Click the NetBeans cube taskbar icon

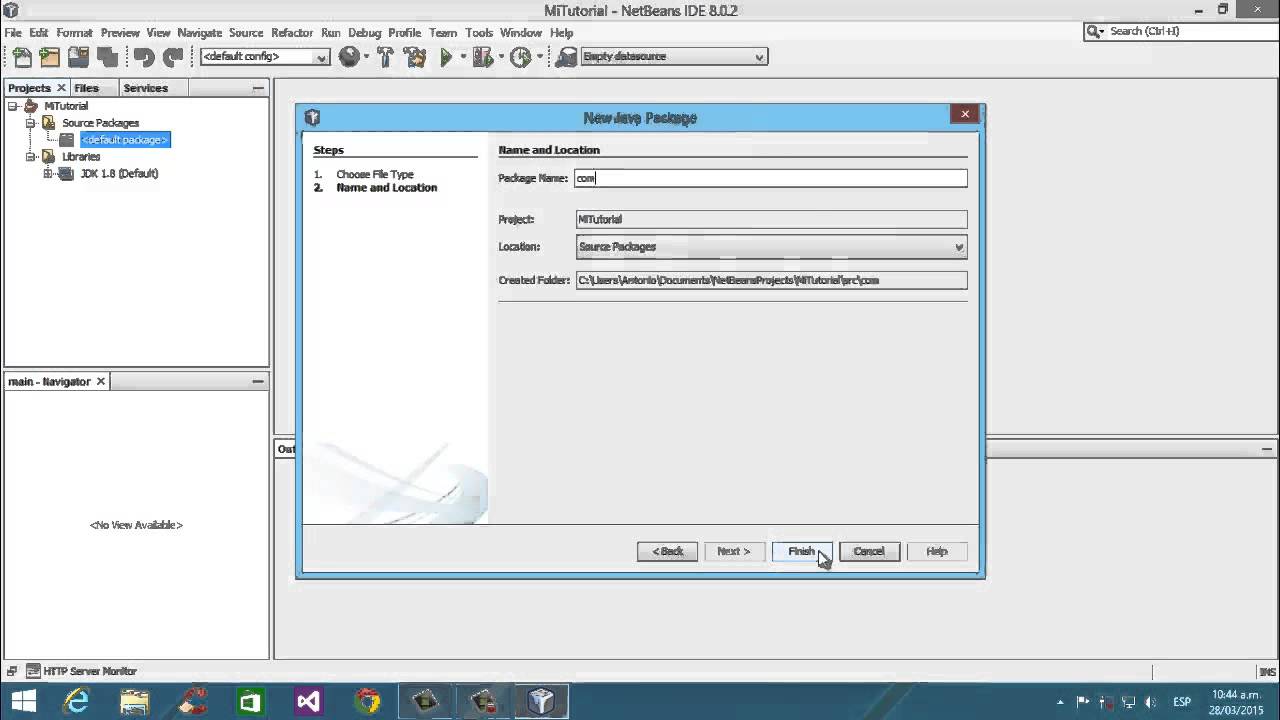coord(541,701)
